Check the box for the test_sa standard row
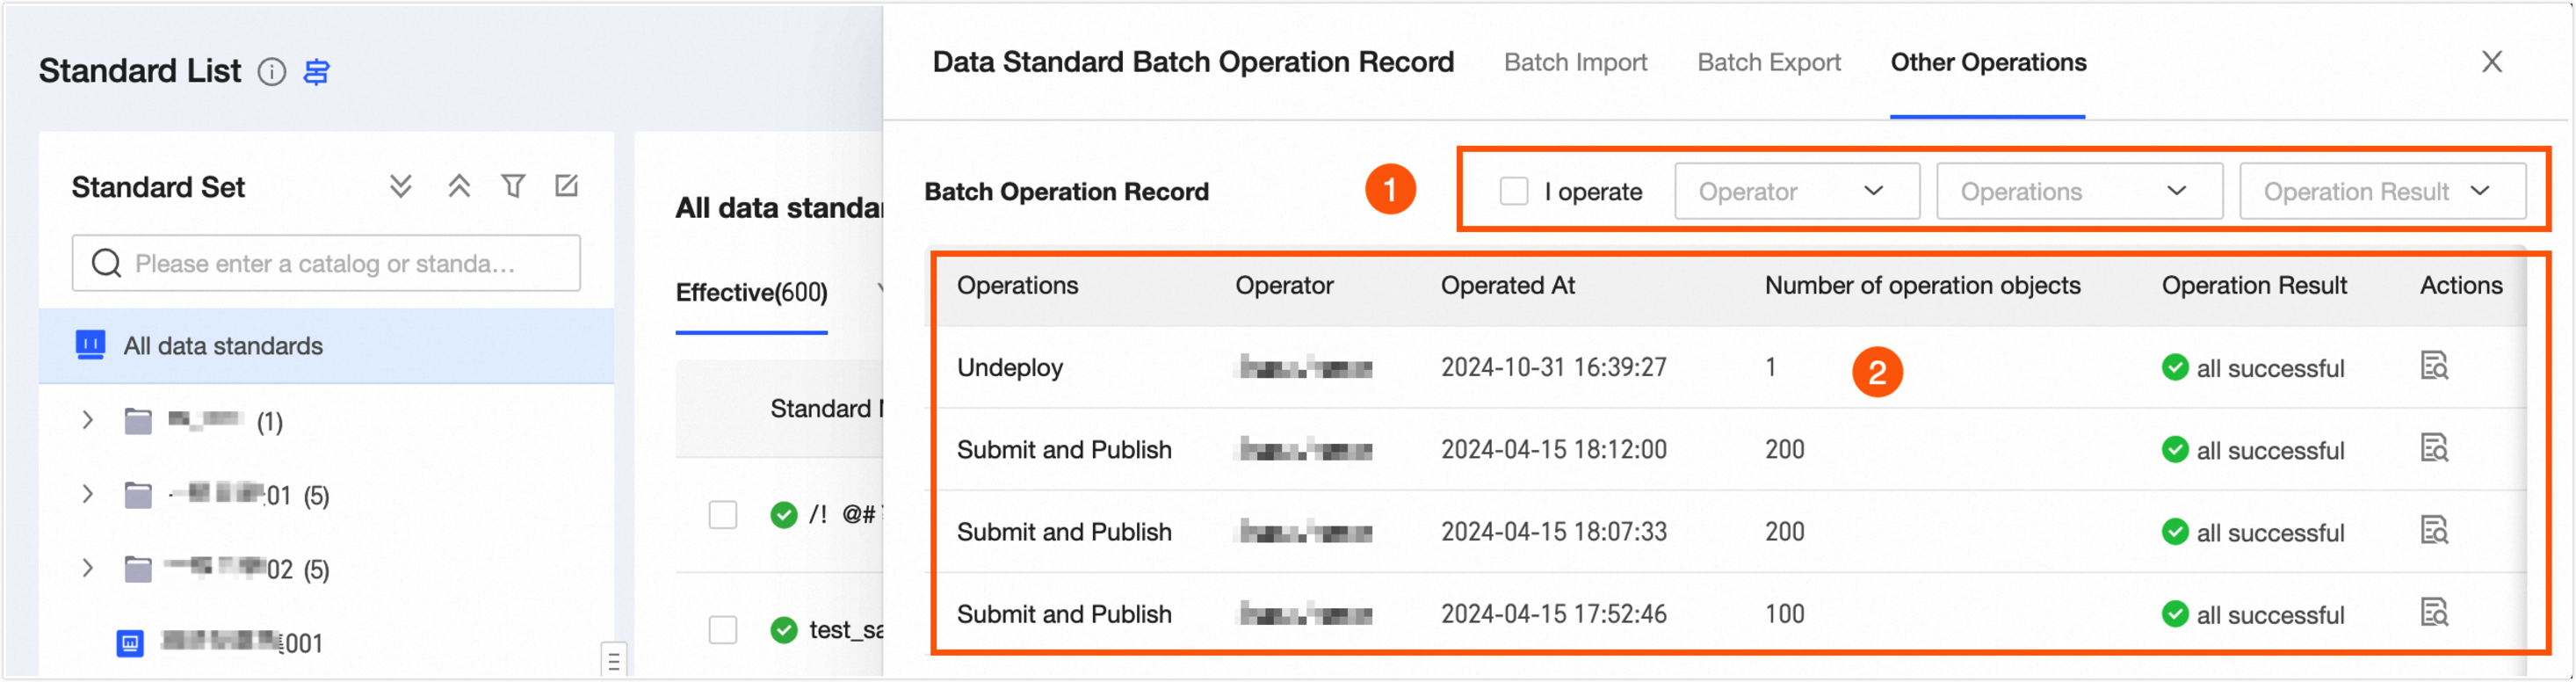The height and width of the screenshot is (682, 2576). (723, 630)
